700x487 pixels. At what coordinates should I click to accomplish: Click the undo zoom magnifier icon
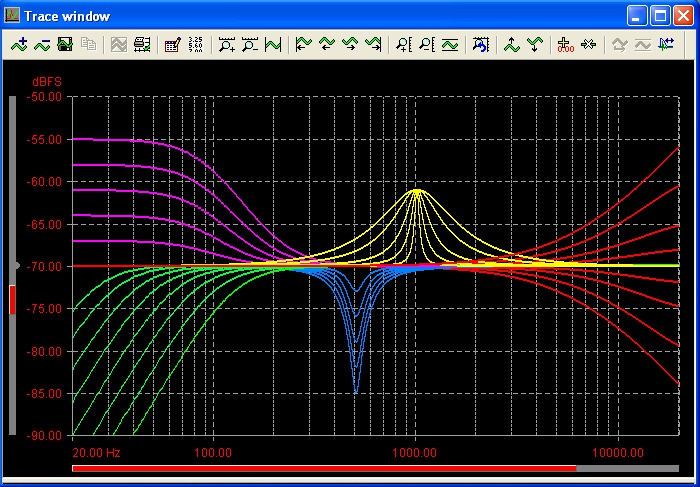coord(481,44)
